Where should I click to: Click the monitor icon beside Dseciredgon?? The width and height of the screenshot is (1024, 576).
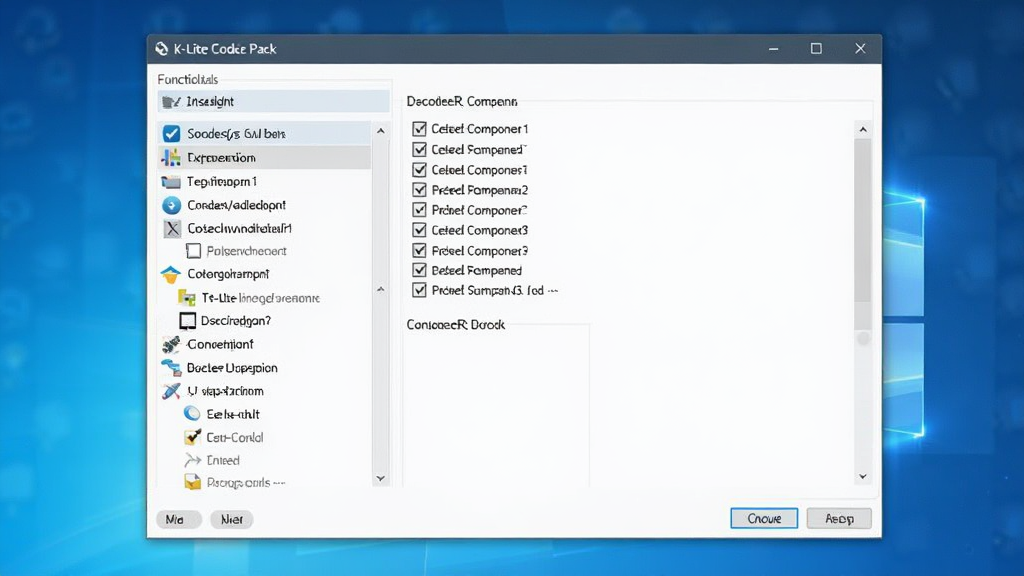pos(187,321)
